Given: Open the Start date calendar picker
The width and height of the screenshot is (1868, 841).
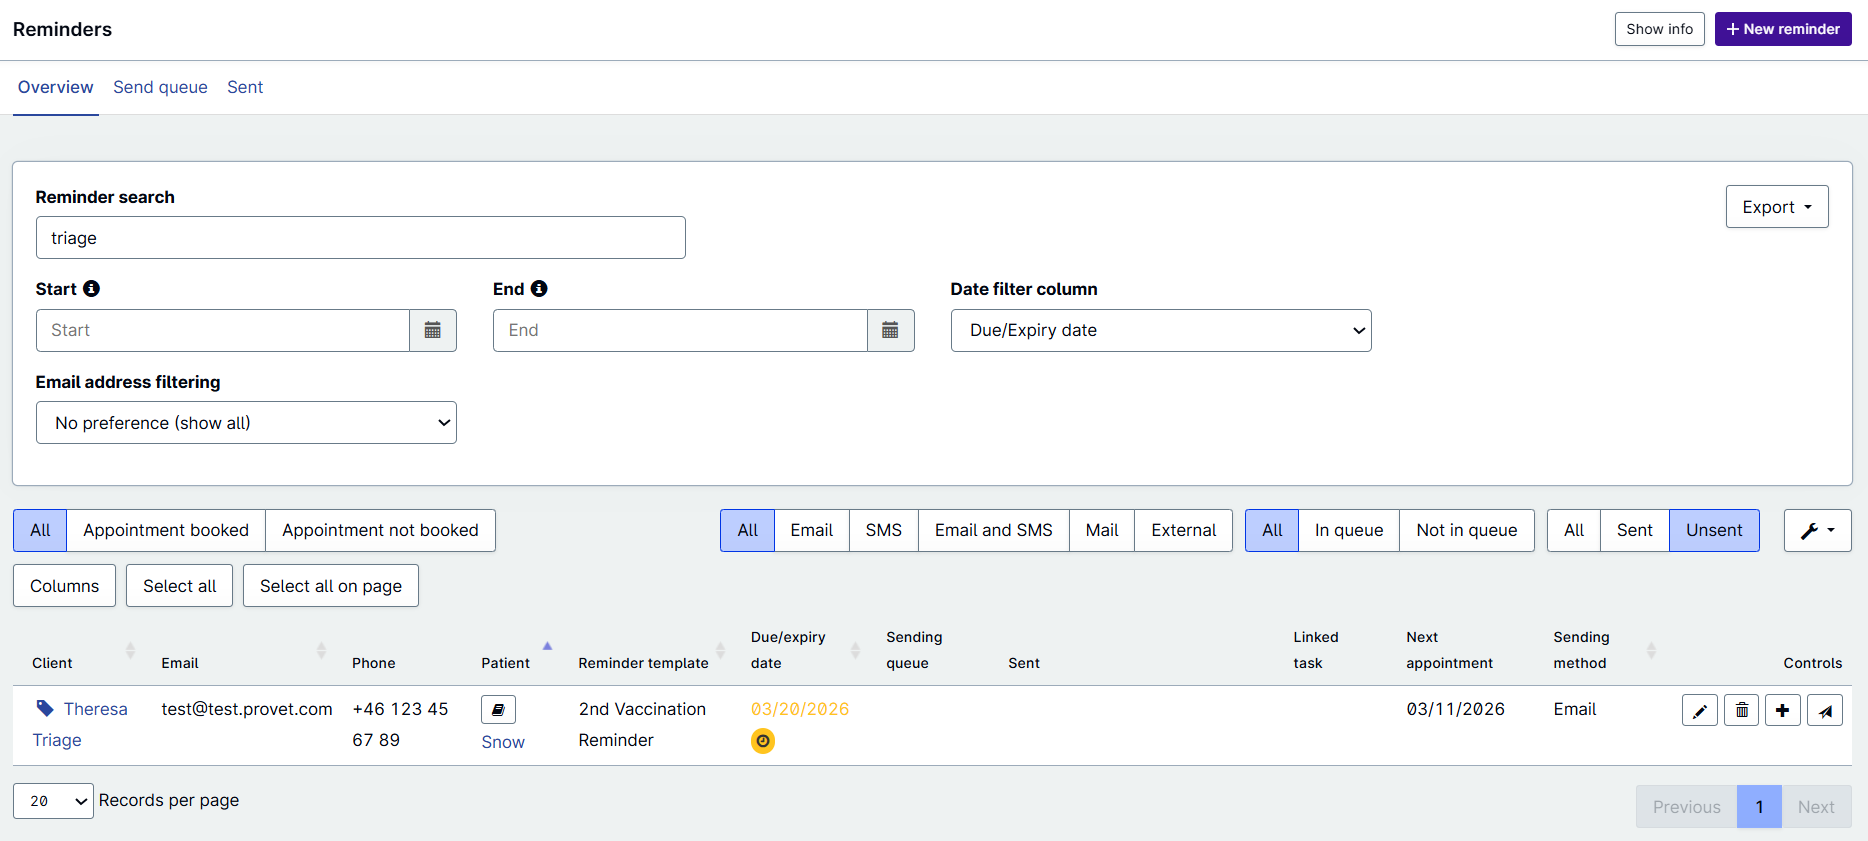Looking at the screenshot, I should point(433,330).
